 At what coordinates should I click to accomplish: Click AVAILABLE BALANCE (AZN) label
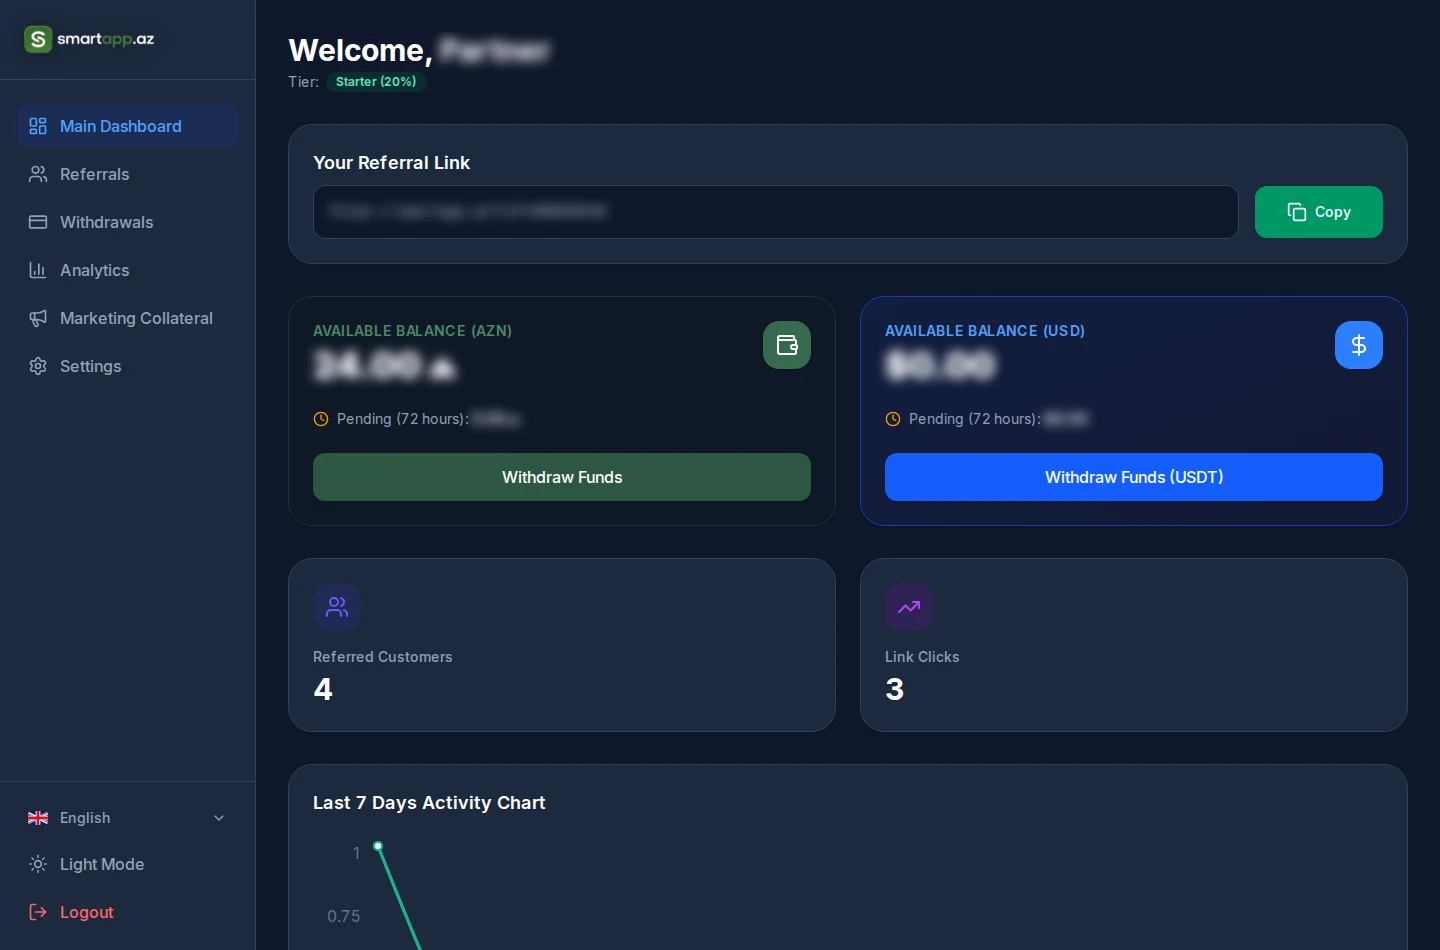(x=412, y=331)
